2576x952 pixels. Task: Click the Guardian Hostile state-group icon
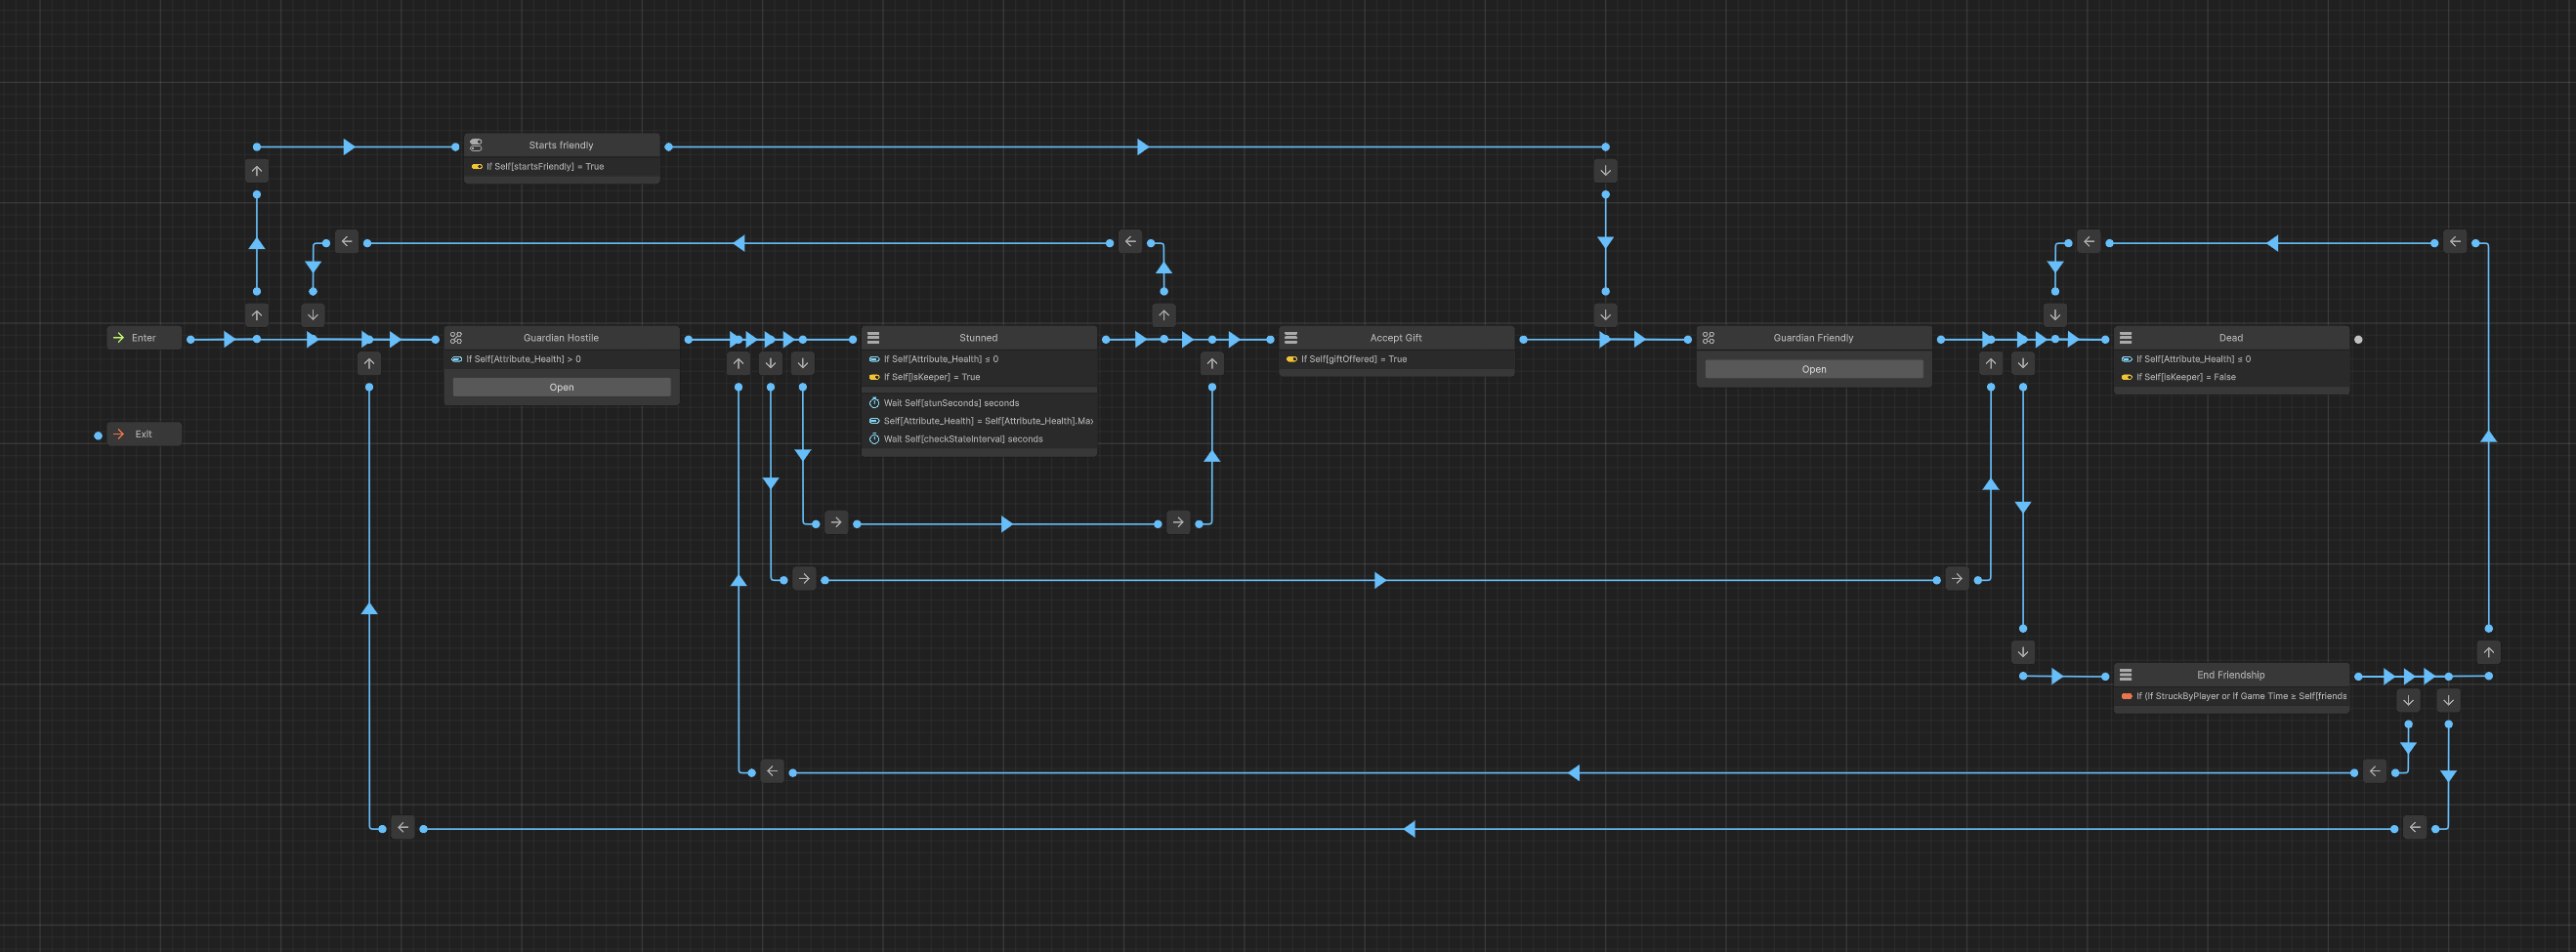456,338
